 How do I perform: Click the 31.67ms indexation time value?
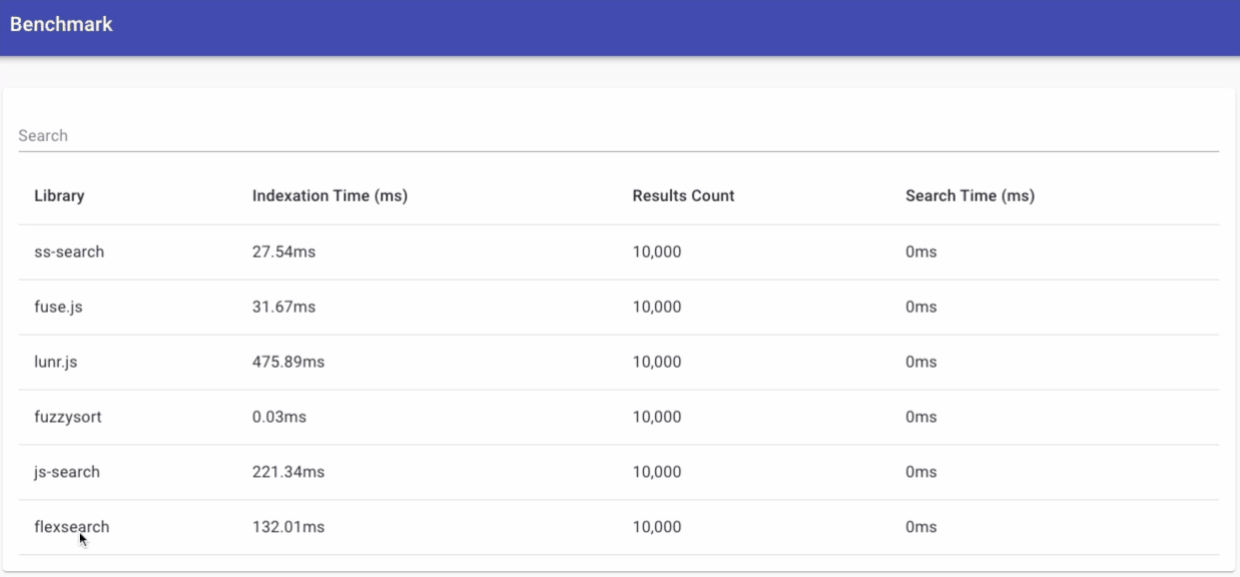pyautogui.click(x=284, y=307)
